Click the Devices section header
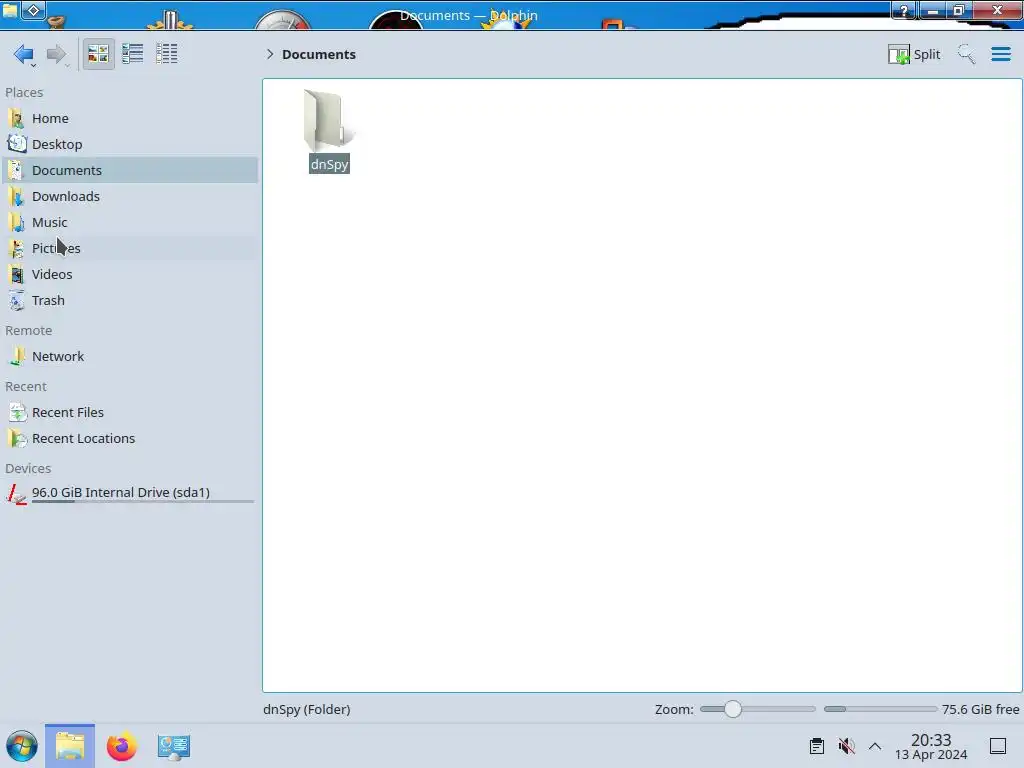1024x768 pixels. click(x=28, y=469)
